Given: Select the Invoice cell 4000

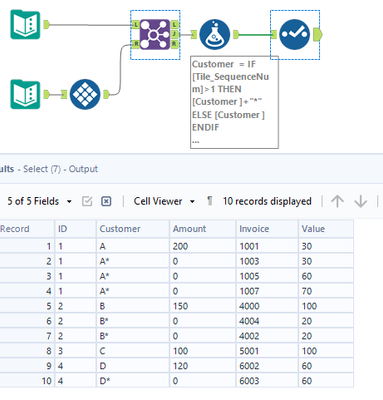Looking at the screenshot, I should pyautogui.click(x=267, y=306).
